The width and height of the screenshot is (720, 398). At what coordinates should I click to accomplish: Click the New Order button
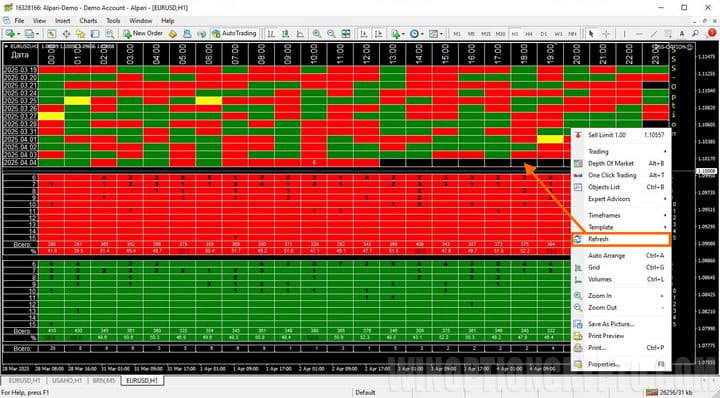(143, 34)
